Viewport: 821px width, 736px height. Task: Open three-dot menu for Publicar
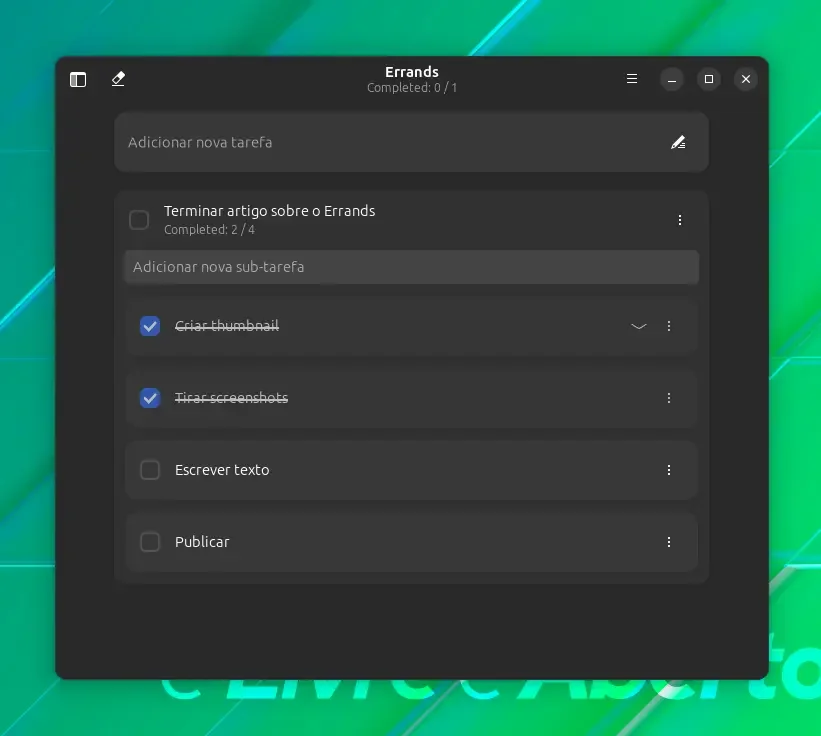tap(669, 542)
